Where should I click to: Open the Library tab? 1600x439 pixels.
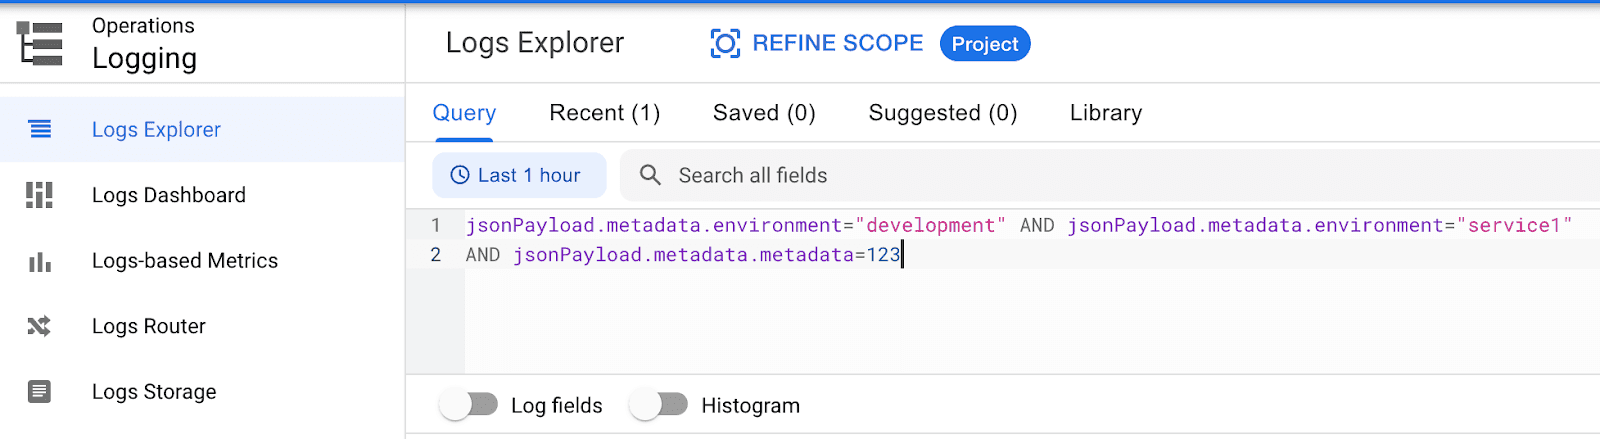[x=1106, y=113]
